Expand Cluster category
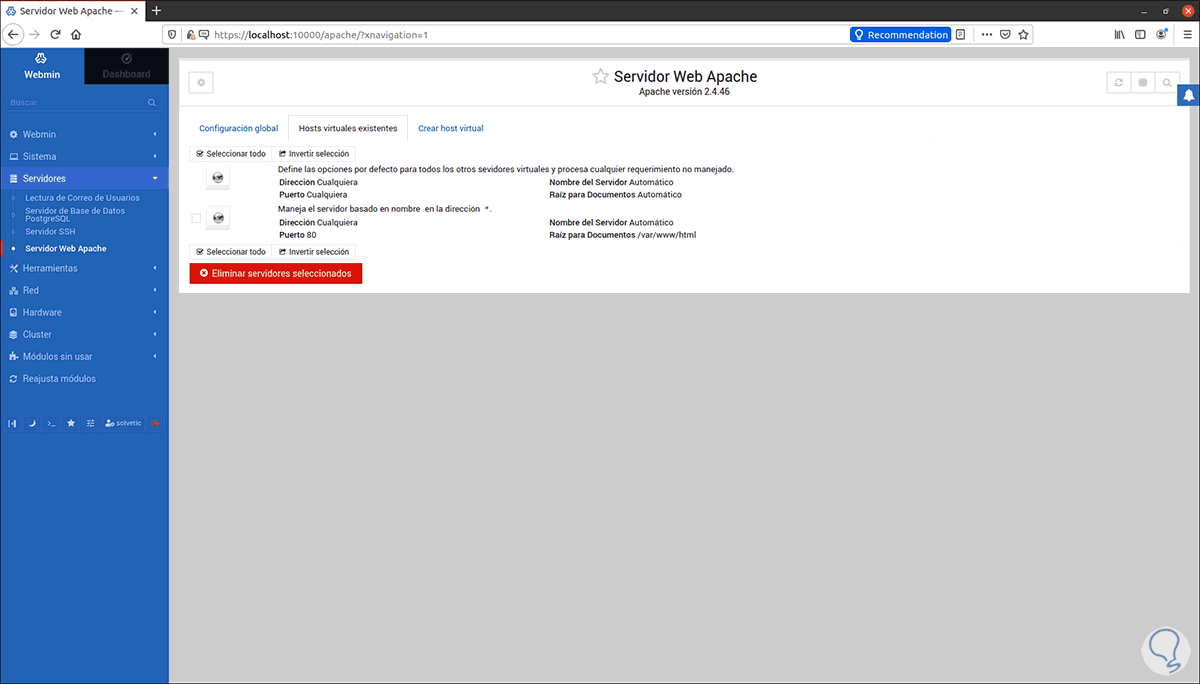 tap(84, 334)
